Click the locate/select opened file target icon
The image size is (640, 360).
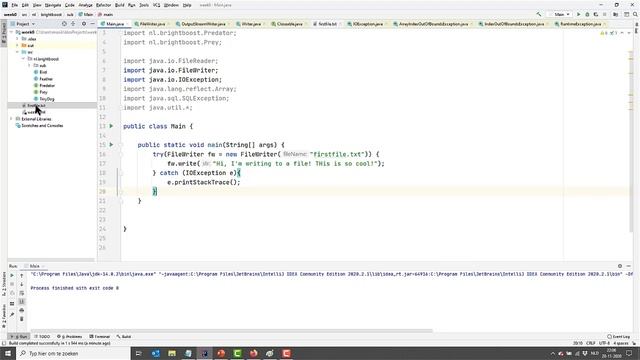click(x=64, y=24)
